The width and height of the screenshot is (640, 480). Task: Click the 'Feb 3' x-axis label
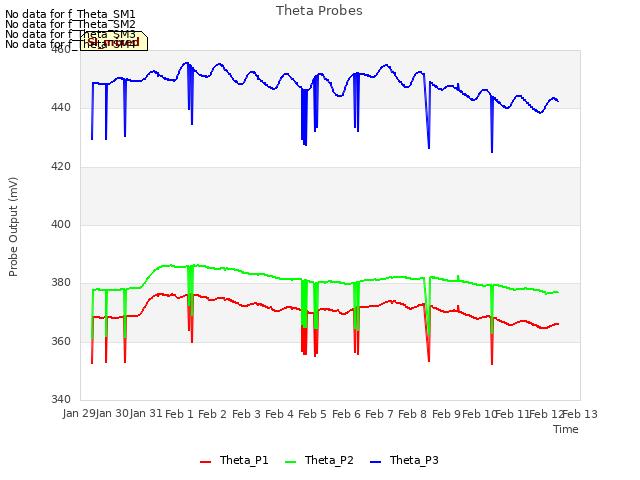coord(246,414)
